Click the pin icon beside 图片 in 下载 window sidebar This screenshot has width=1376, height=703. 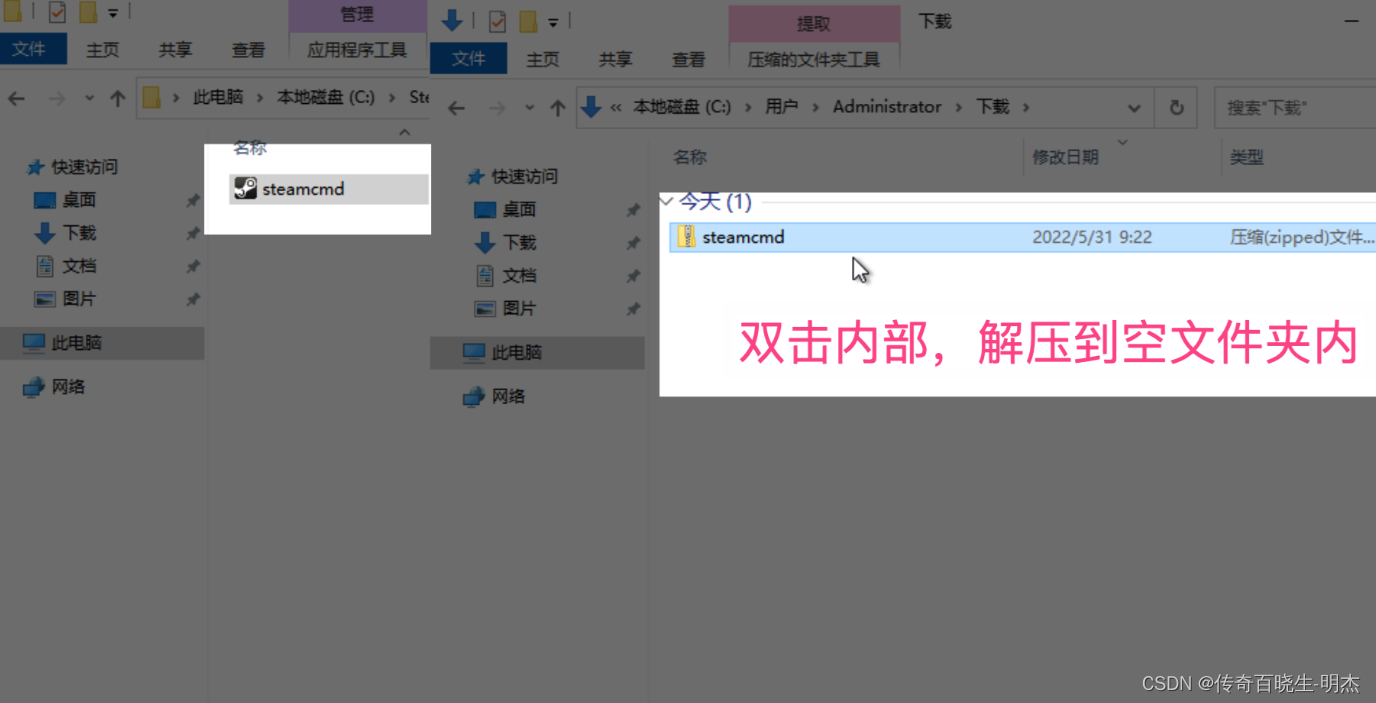pyautogui.click(x=633, y=309)
